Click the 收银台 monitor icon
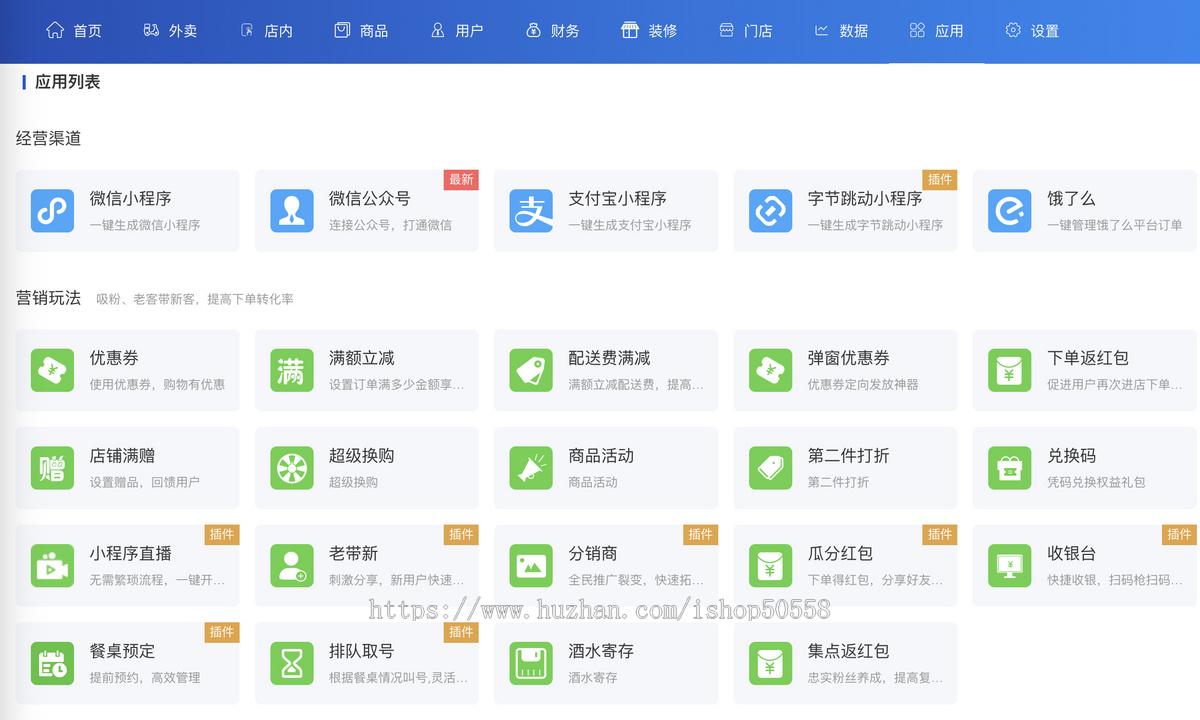1200x720 pixels. click(1010, 566)
